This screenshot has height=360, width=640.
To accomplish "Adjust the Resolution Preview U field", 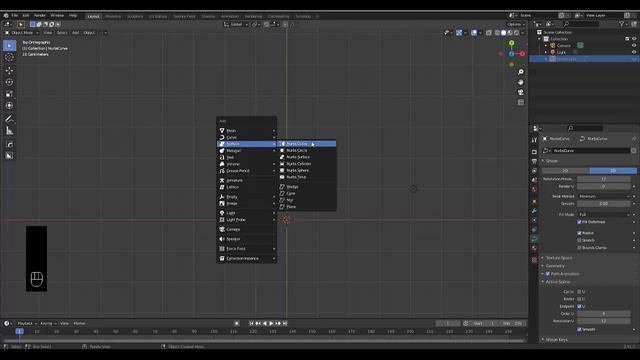I will [x=604, y=179].
